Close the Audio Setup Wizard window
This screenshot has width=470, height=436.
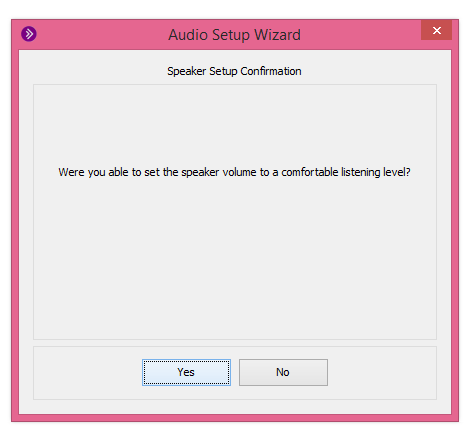[x=436, y=30]
